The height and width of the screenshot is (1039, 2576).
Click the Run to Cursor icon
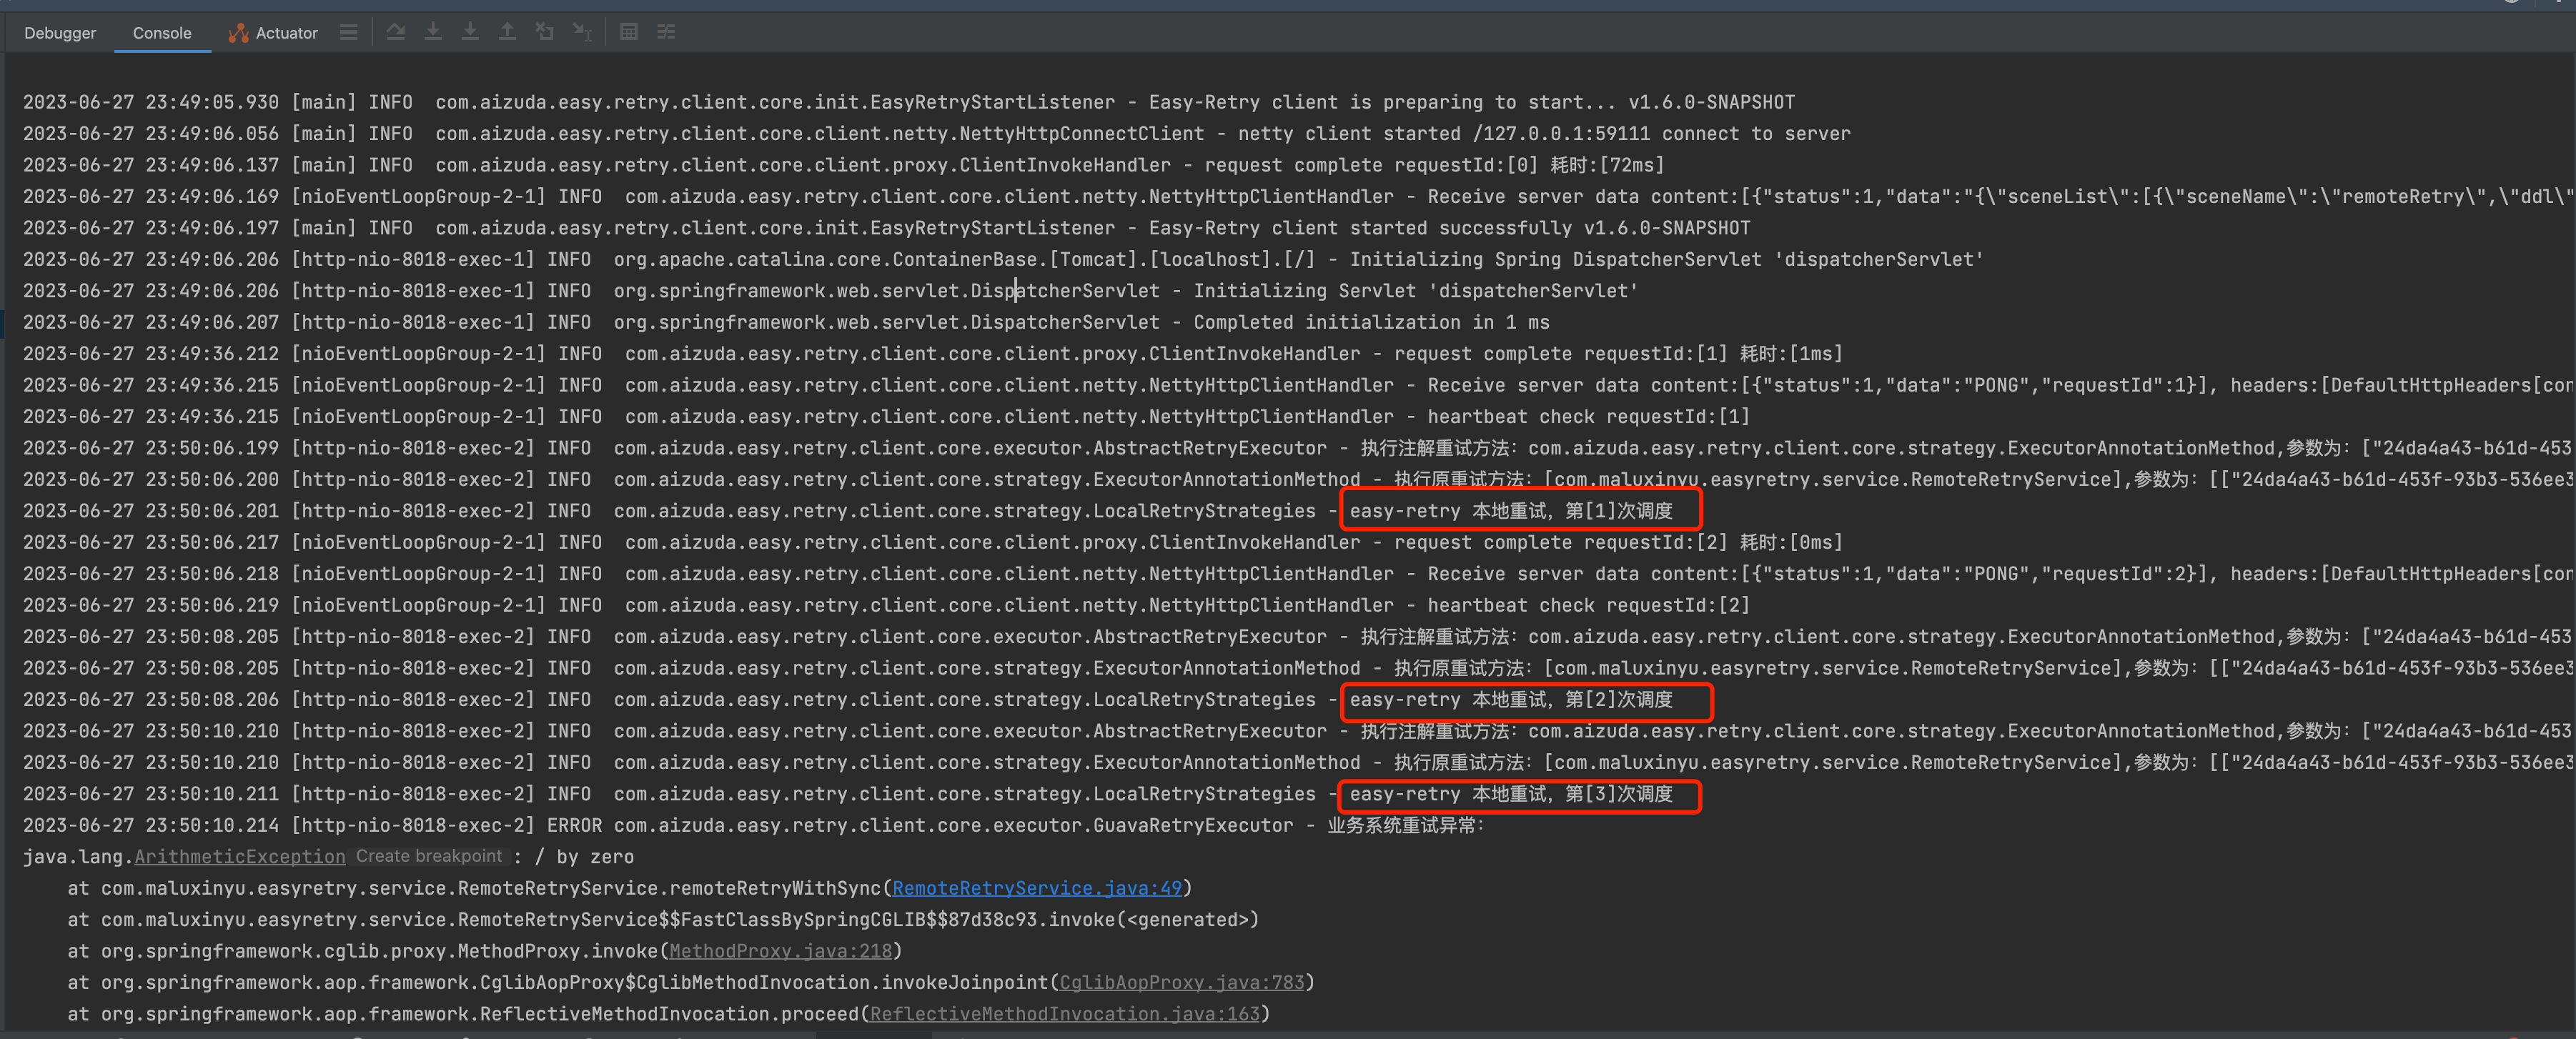pos(582,32)
